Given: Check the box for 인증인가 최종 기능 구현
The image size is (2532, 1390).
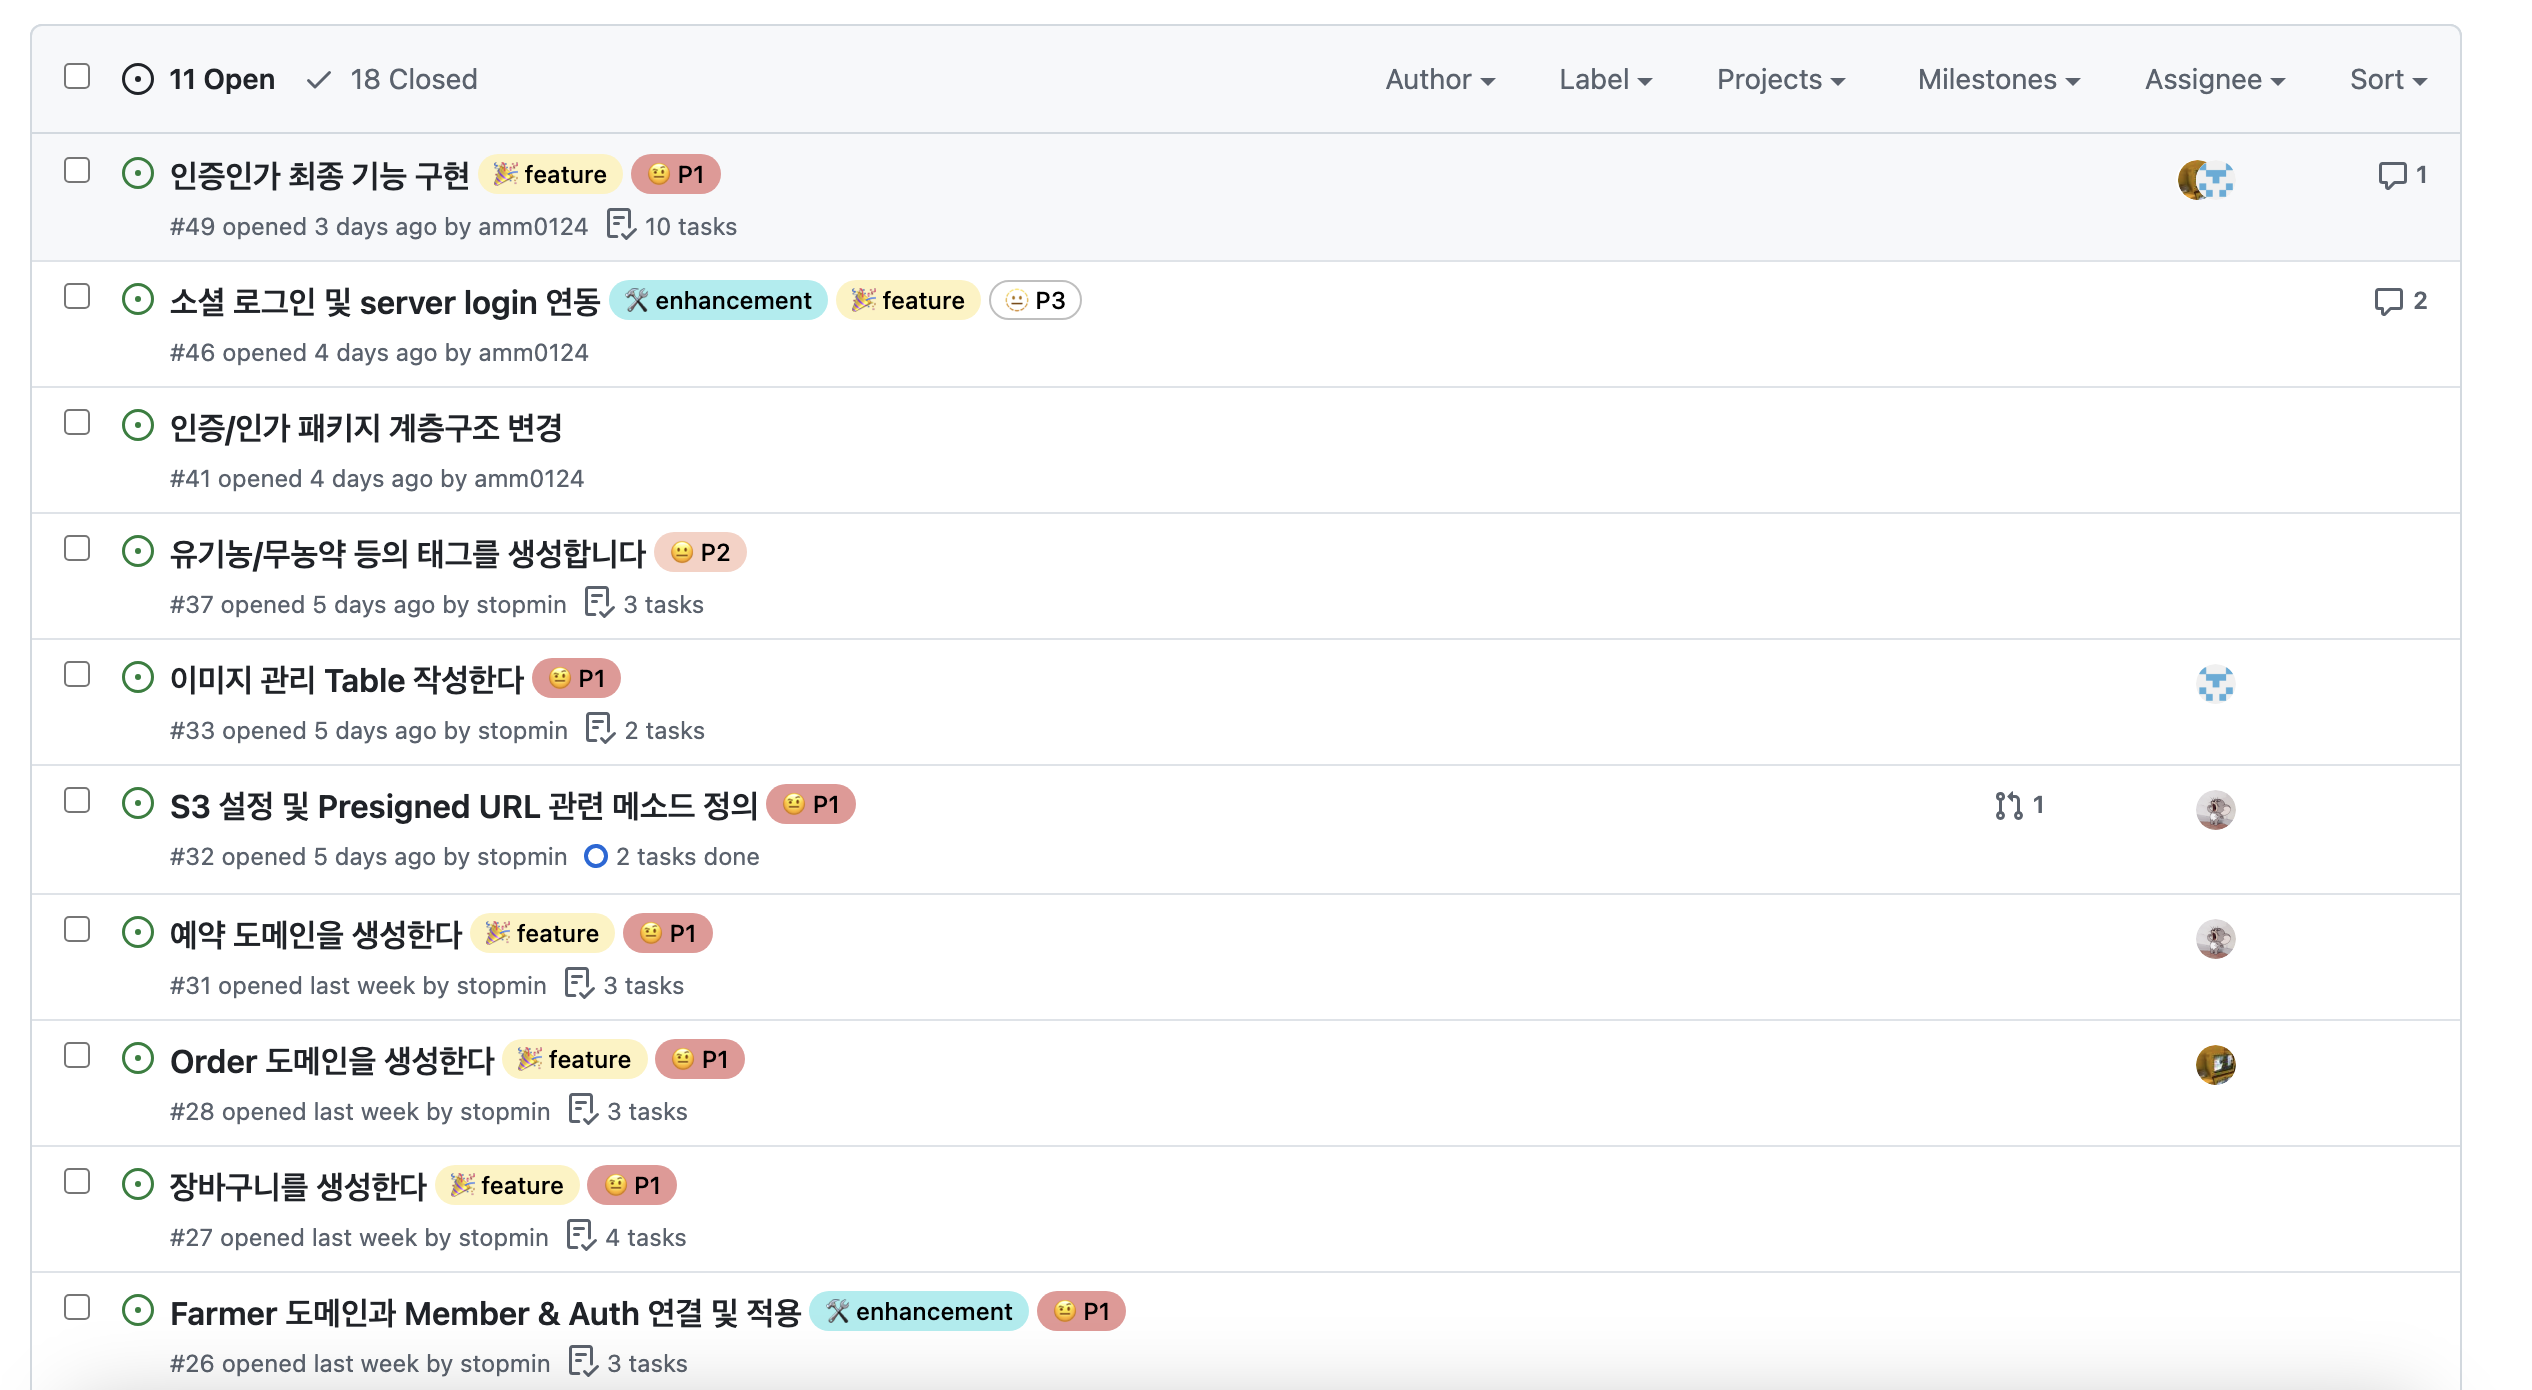Looking at the screenshot, I should coord(77,171).
